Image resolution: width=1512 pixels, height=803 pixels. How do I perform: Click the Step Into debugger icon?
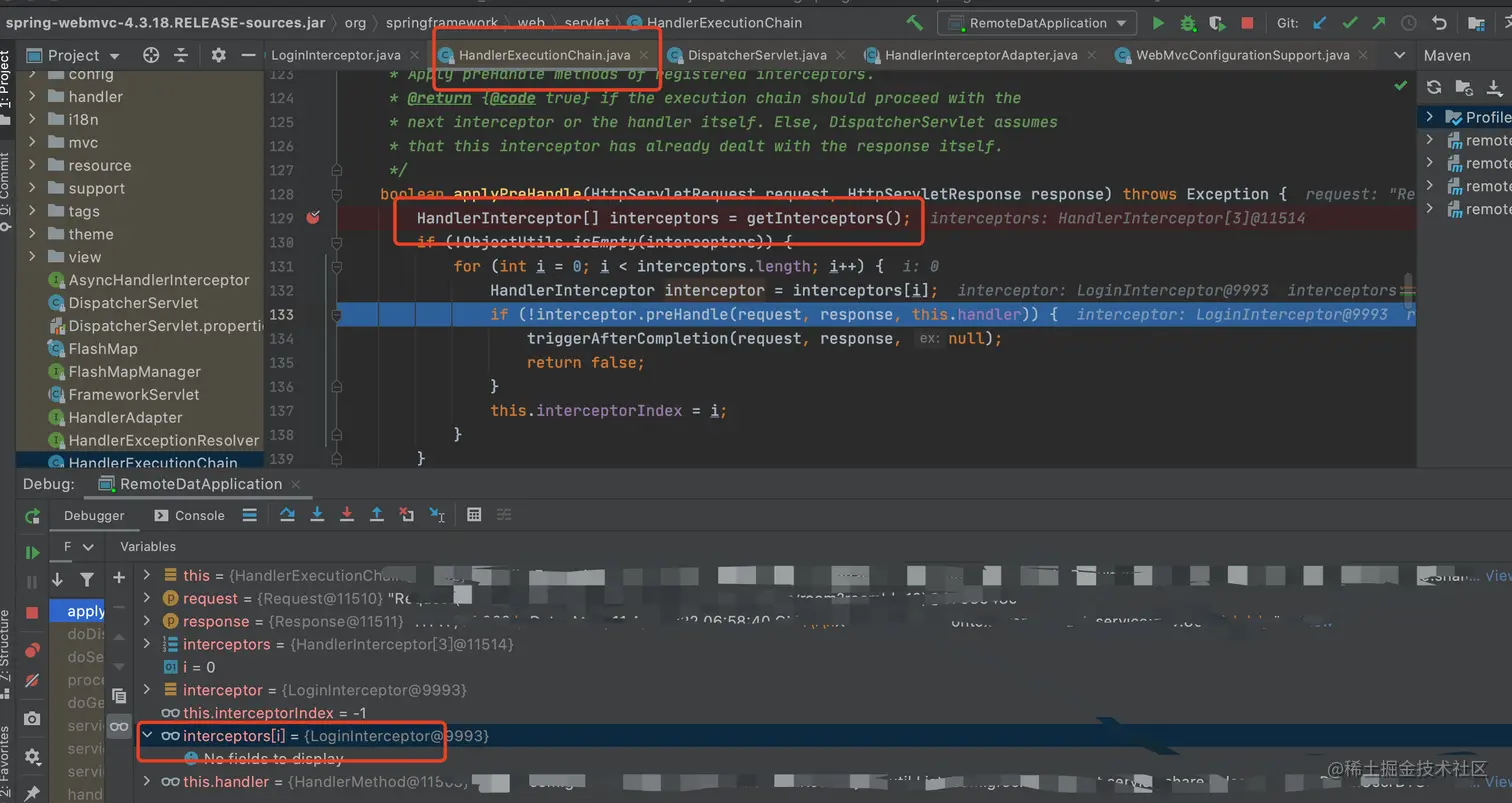[317, 514]
